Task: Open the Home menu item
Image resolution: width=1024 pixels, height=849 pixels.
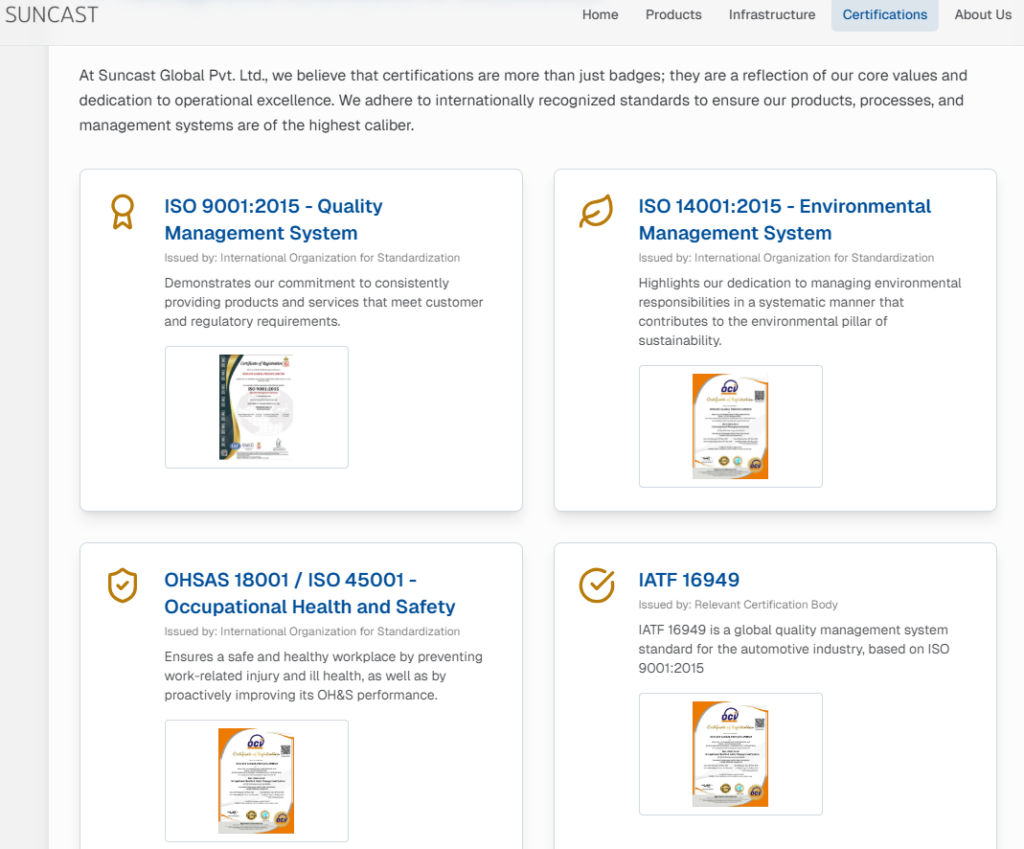Action: tap(600, 14)
